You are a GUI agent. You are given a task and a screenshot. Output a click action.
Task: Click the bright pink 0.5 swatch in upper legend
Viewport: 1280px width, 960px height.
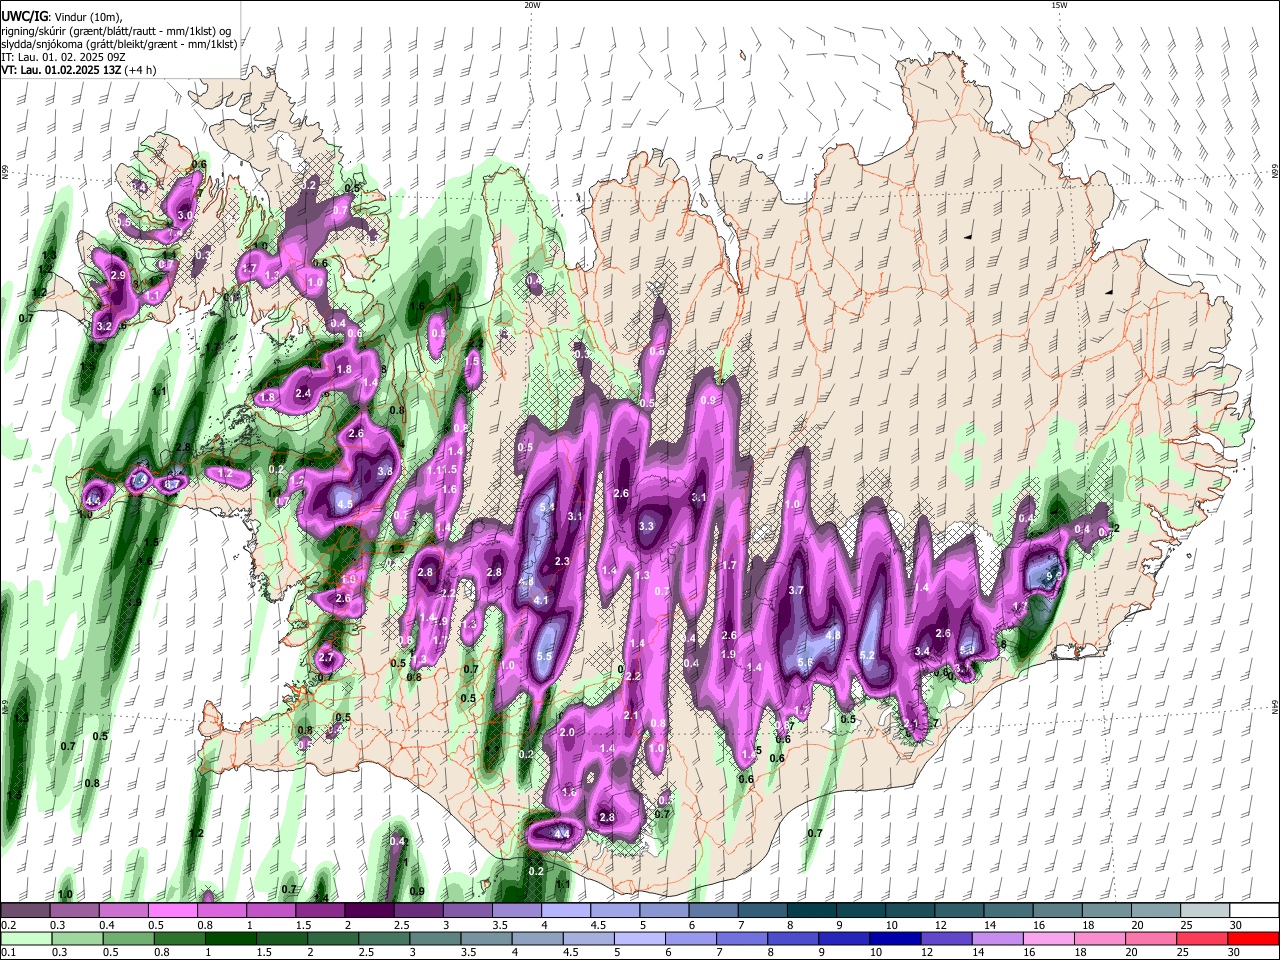pyautogui.click(x=173, y=911)
